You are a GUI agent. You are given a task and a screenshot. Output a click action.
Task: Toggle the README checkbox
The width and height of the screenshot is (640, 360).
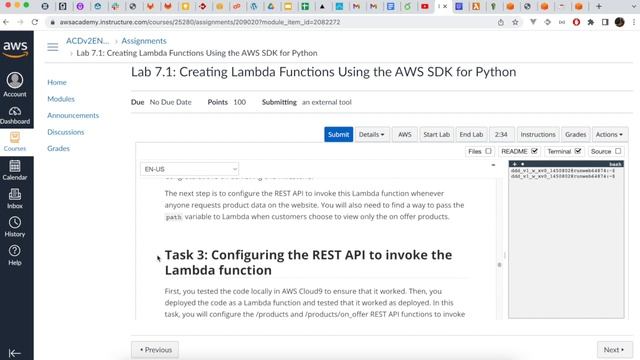(x=534, y=151)
